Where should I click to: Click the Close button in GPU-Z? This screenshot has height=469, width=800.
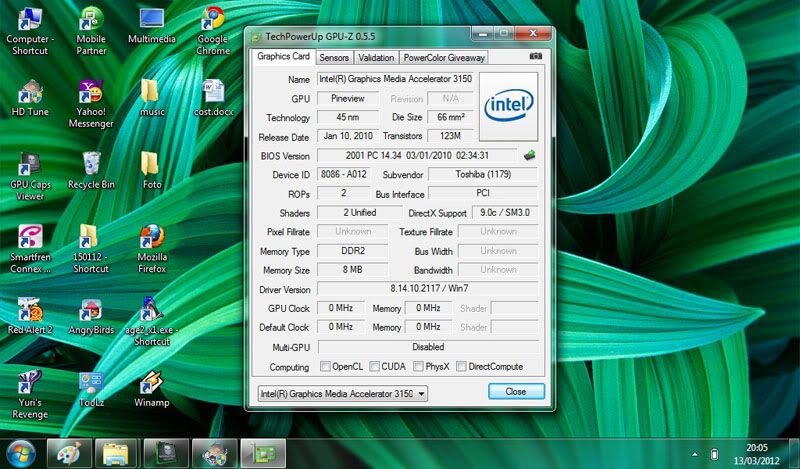(516, 391)
